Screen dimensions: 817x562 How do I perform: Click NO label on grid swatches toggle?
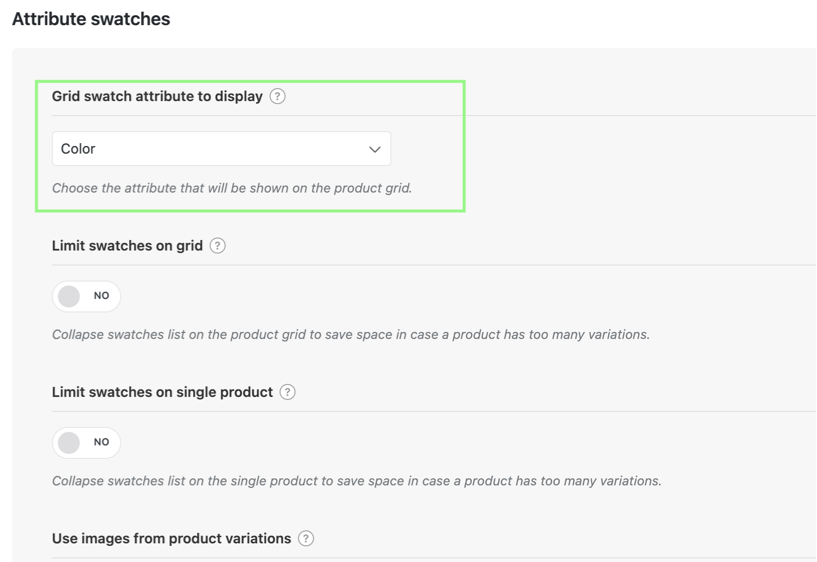tap(102, 296)
